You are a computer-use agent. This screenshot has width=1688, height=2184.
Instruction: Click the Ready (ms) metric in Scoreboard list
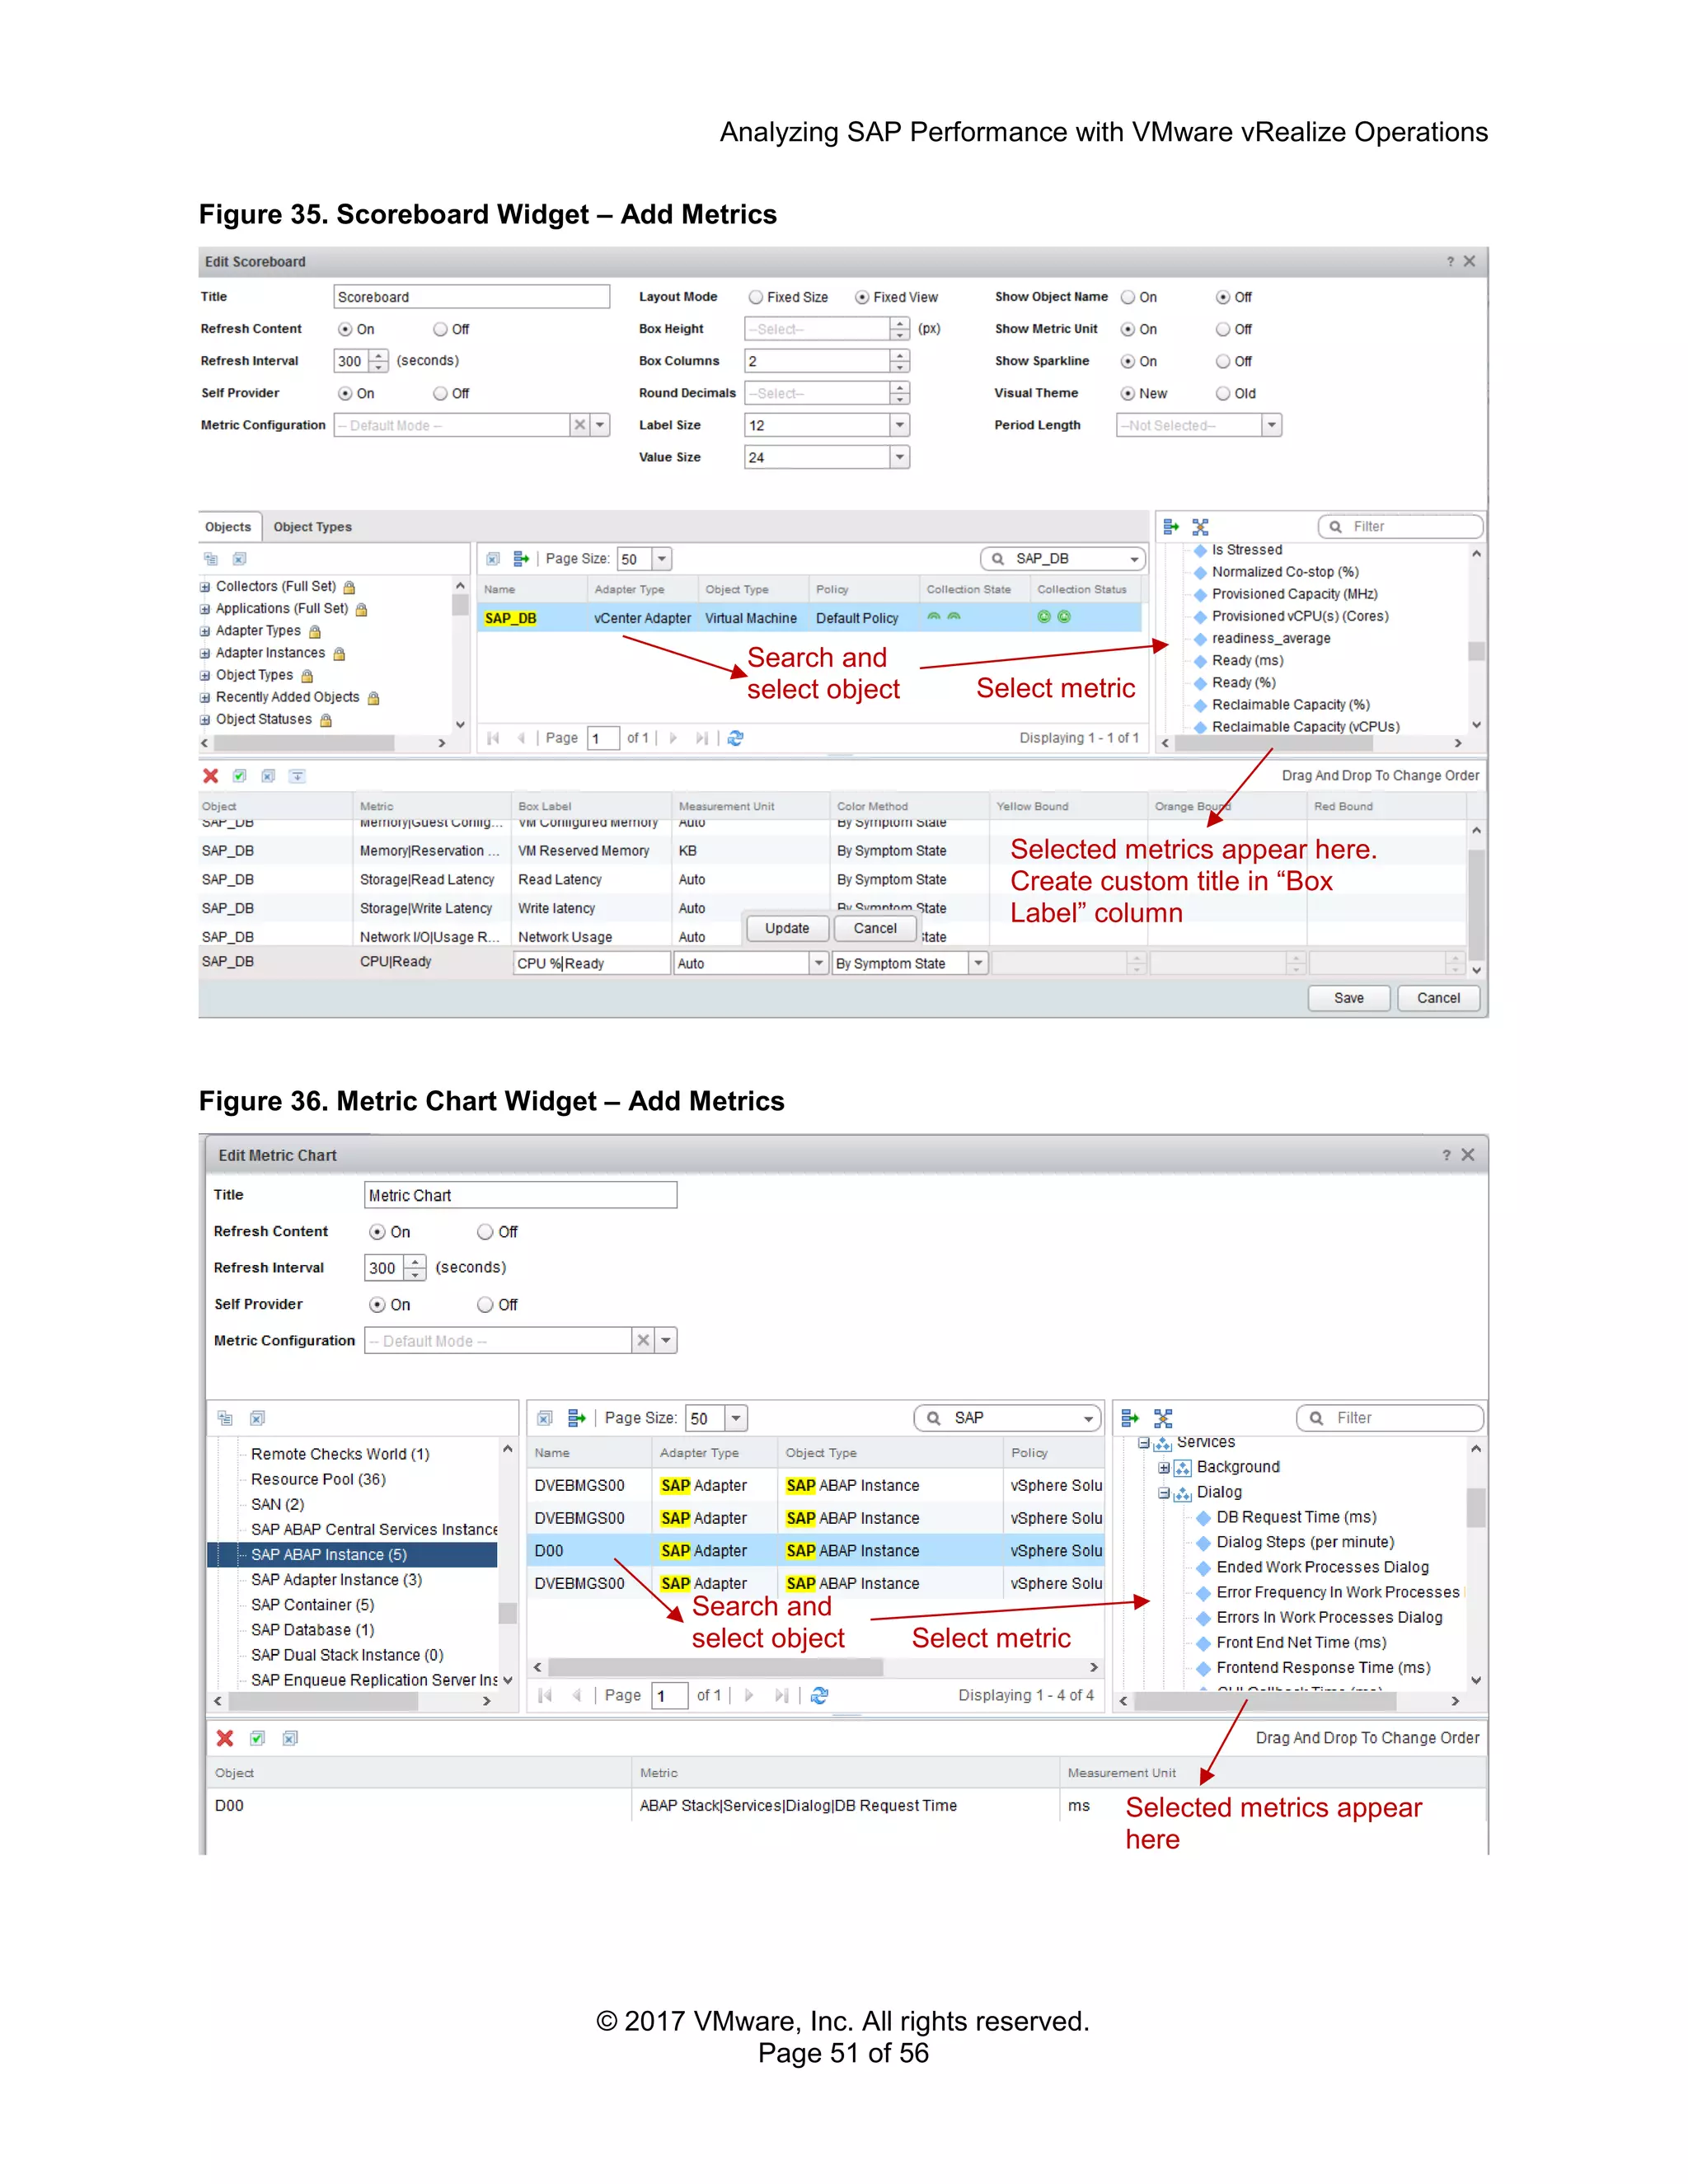(x=1248, y=661)
